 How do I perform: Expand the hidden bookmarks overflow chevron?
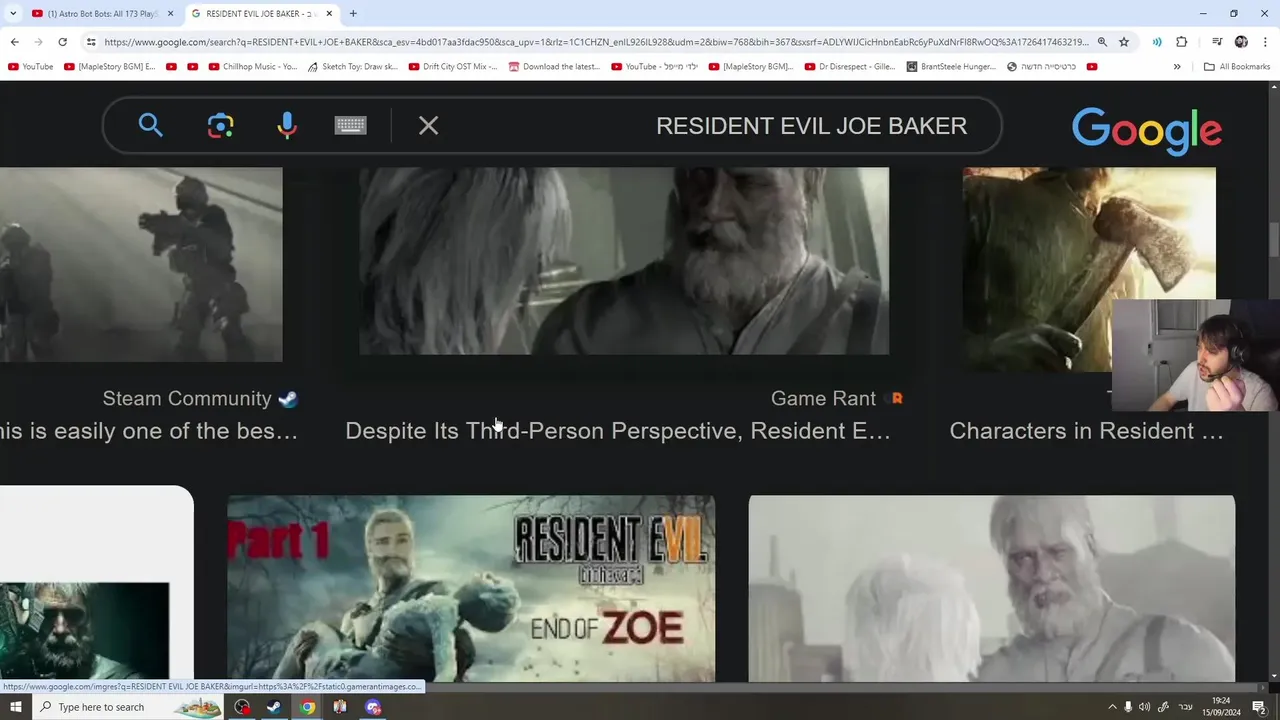coord(1177,67)
